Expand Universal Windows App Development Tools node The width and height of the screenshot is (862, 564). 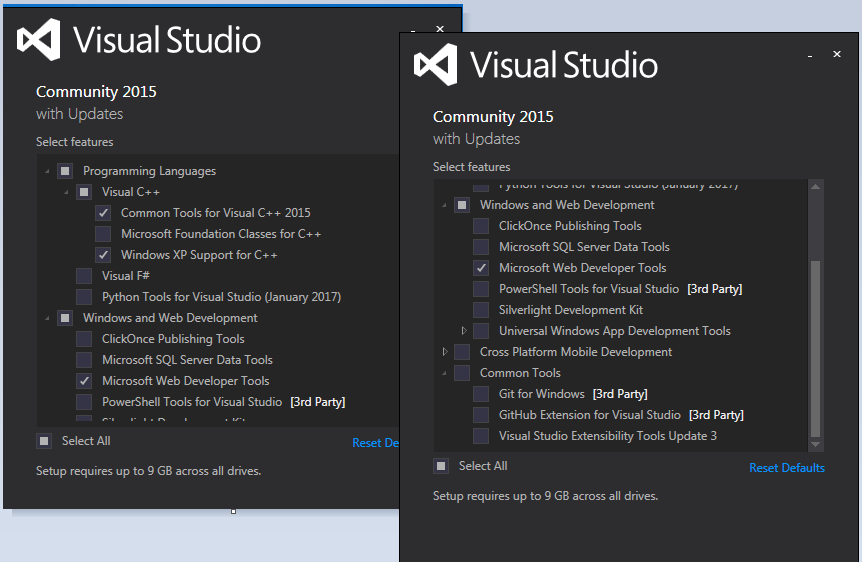click(x=463, y=331)
